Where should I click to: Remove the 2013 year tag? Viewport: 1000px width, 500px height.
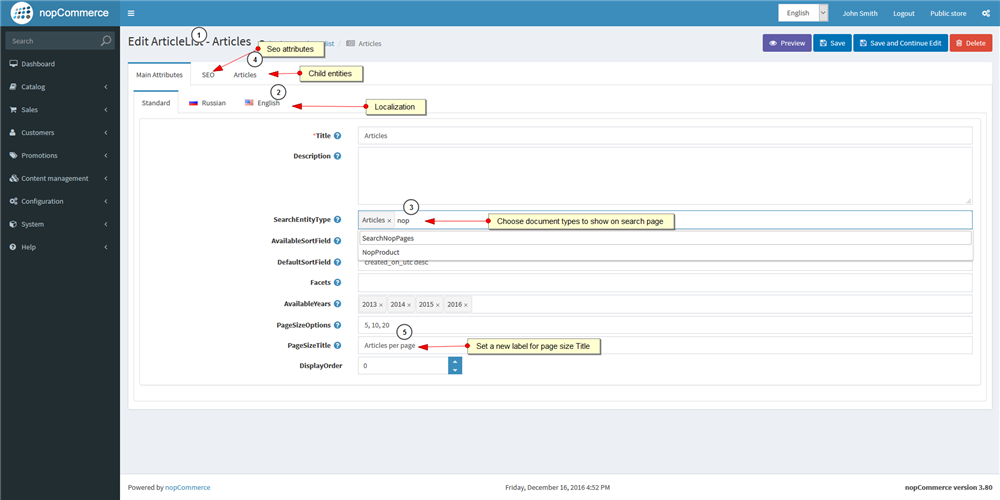point(381,305)
